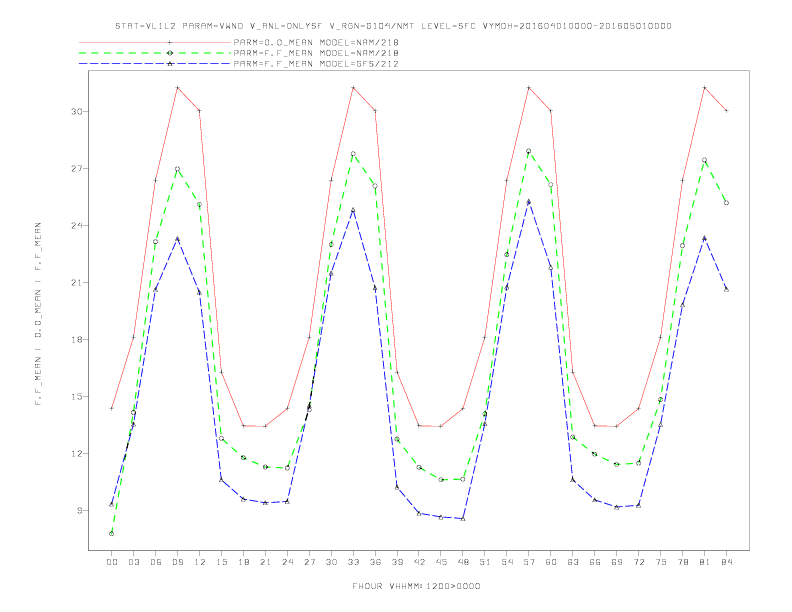Viewport: 792px width, 612px height.
Task: Click y-axis tick value 18
Action: [77, 340]
